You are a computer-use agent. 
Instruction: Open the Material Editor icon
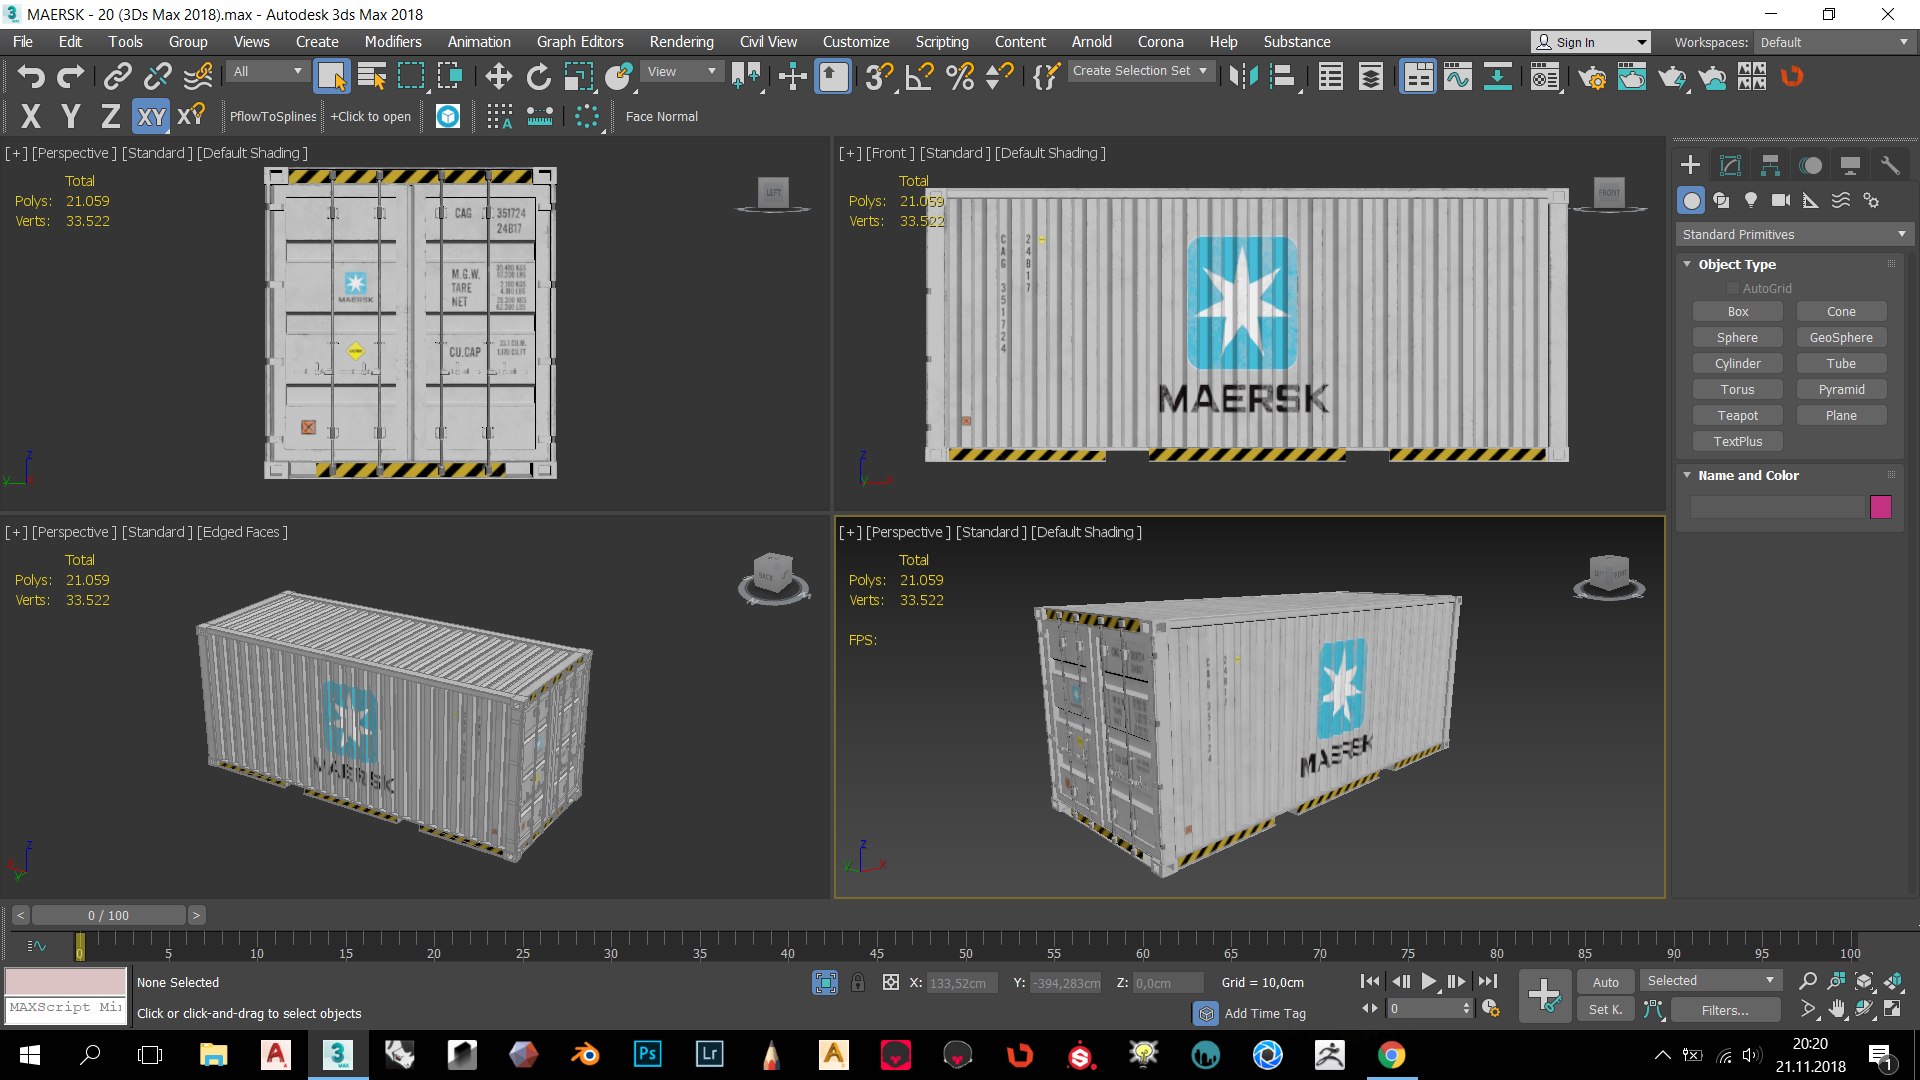pos(1545,76)
